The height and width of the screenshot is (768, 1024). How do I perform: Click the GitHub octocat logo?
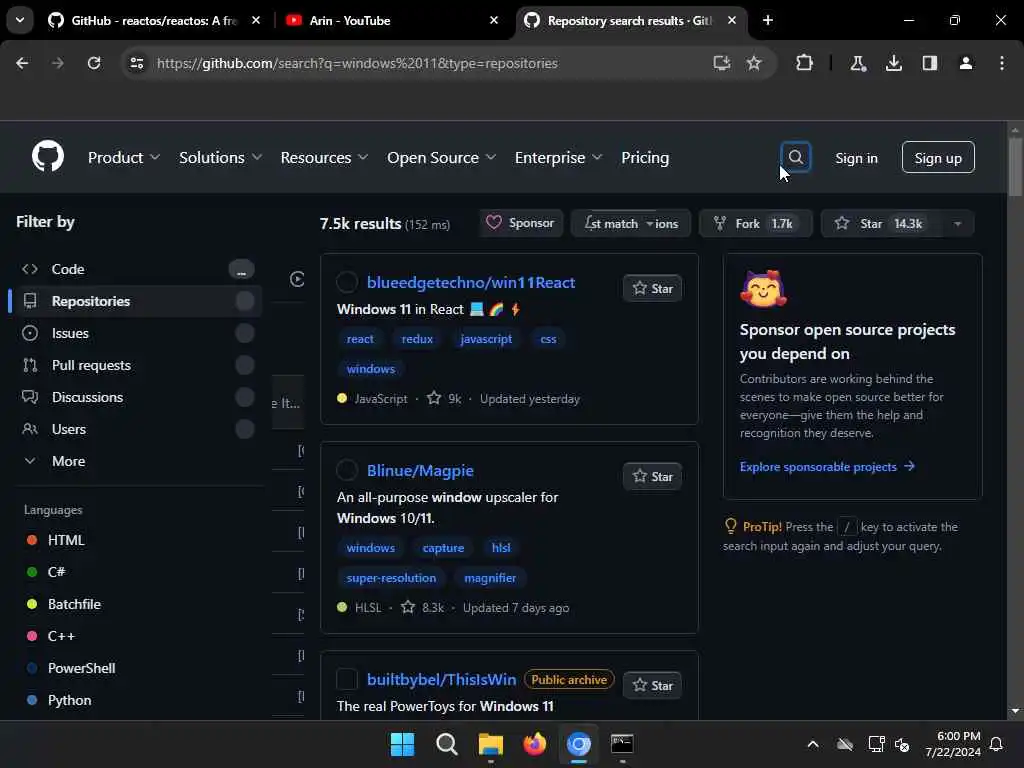48,157
